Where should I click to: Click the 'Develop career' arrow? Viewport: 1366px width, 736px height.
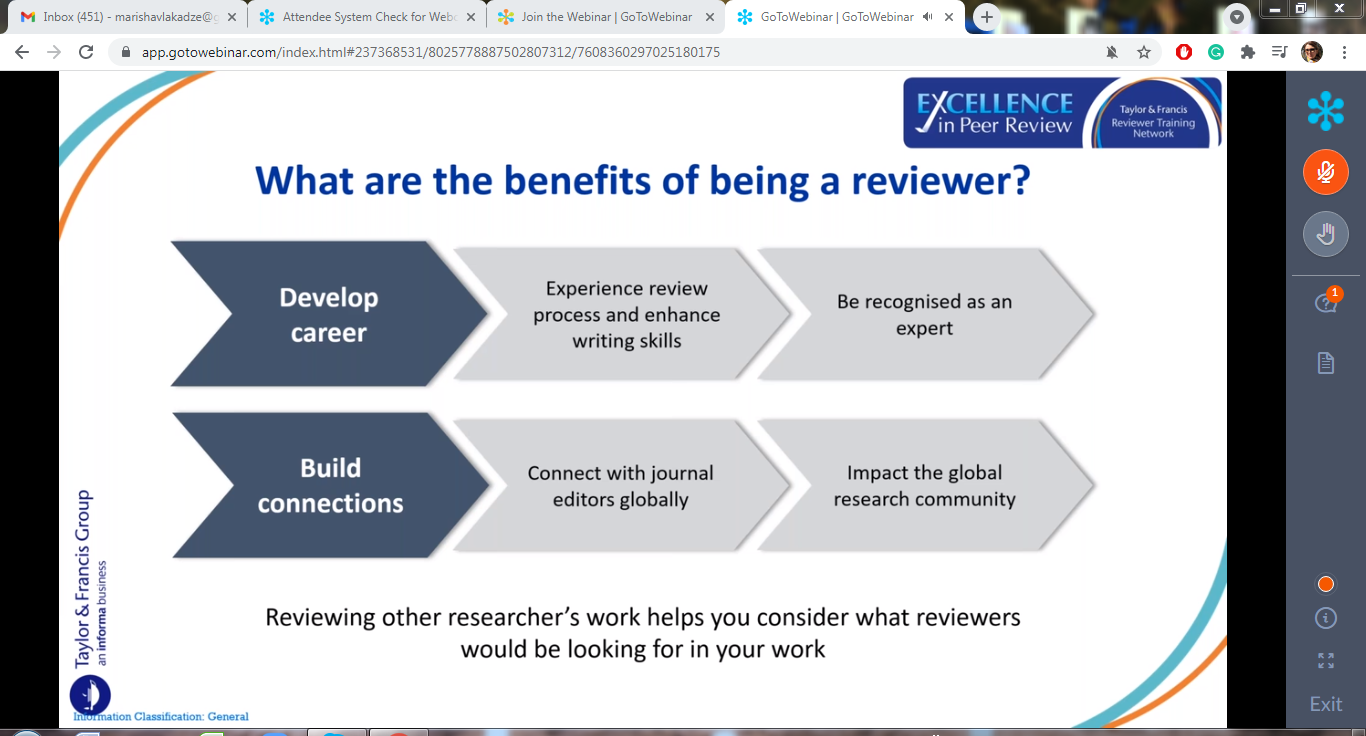(328, 314)
